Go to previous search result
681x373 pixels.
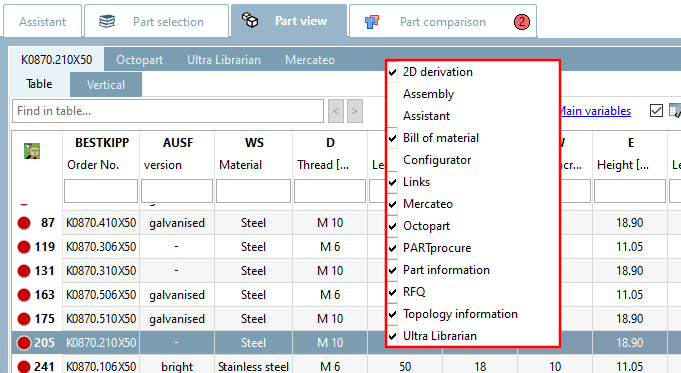[x=336, y=111]
